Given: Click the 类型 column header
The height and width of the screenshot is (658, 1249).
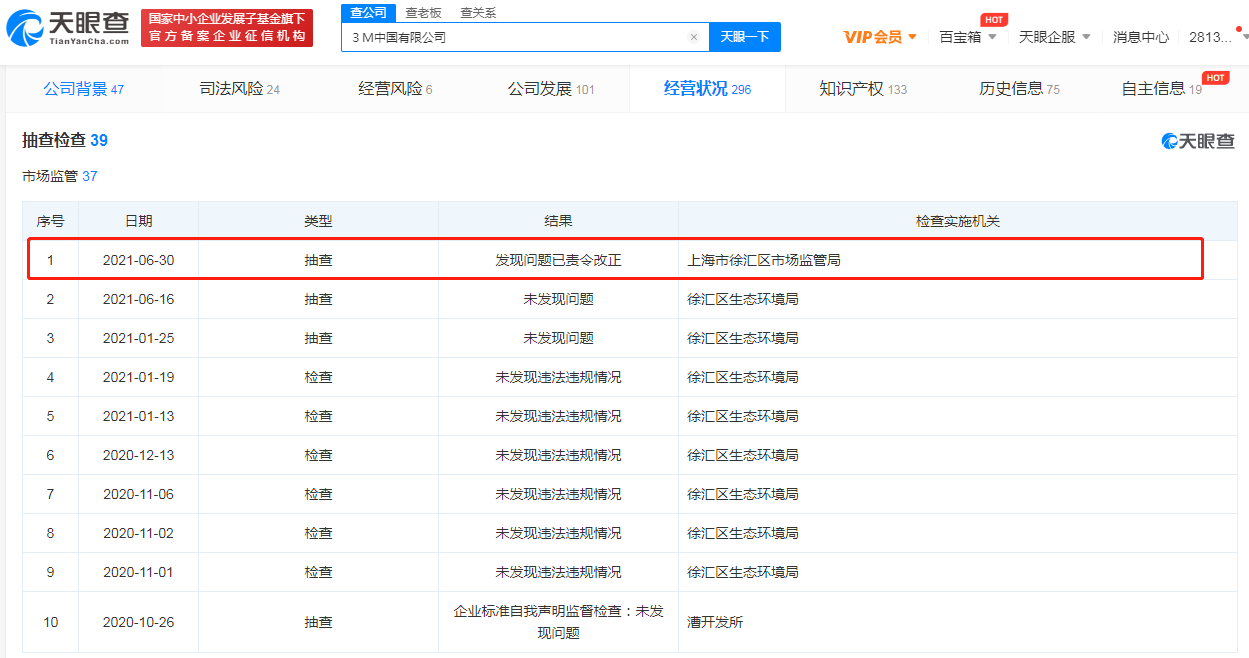Looking at the screenshot, I should [318, 221].
